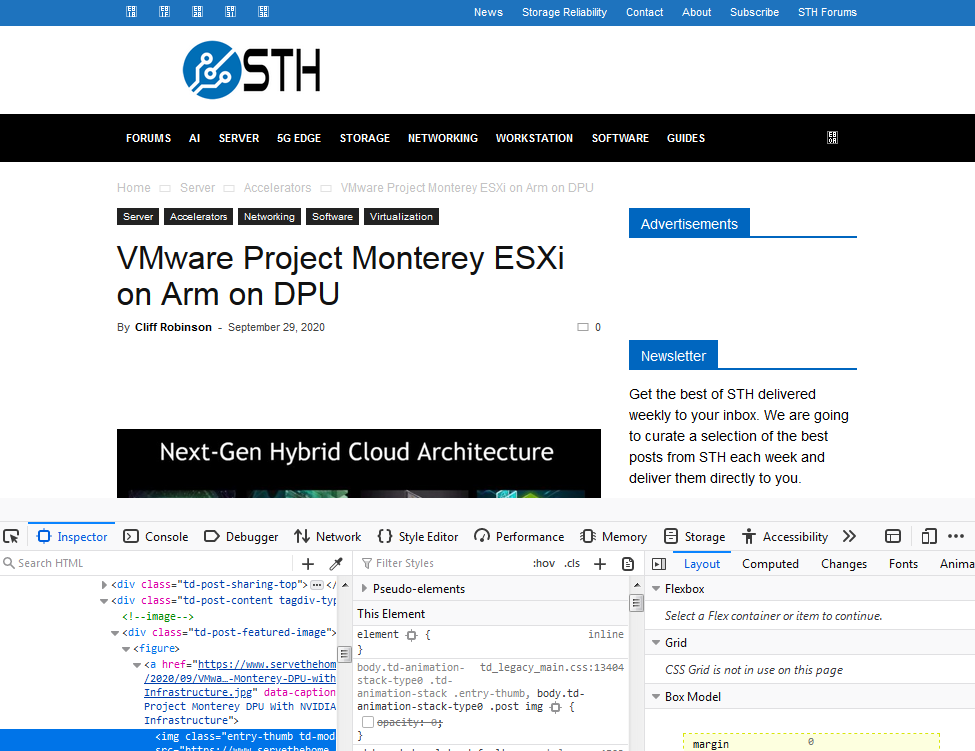This screenshot has height=751, width=975.
Task: Open the FORUMS navigation menu item
Action: pyautogui.click(x=149, y=138)
